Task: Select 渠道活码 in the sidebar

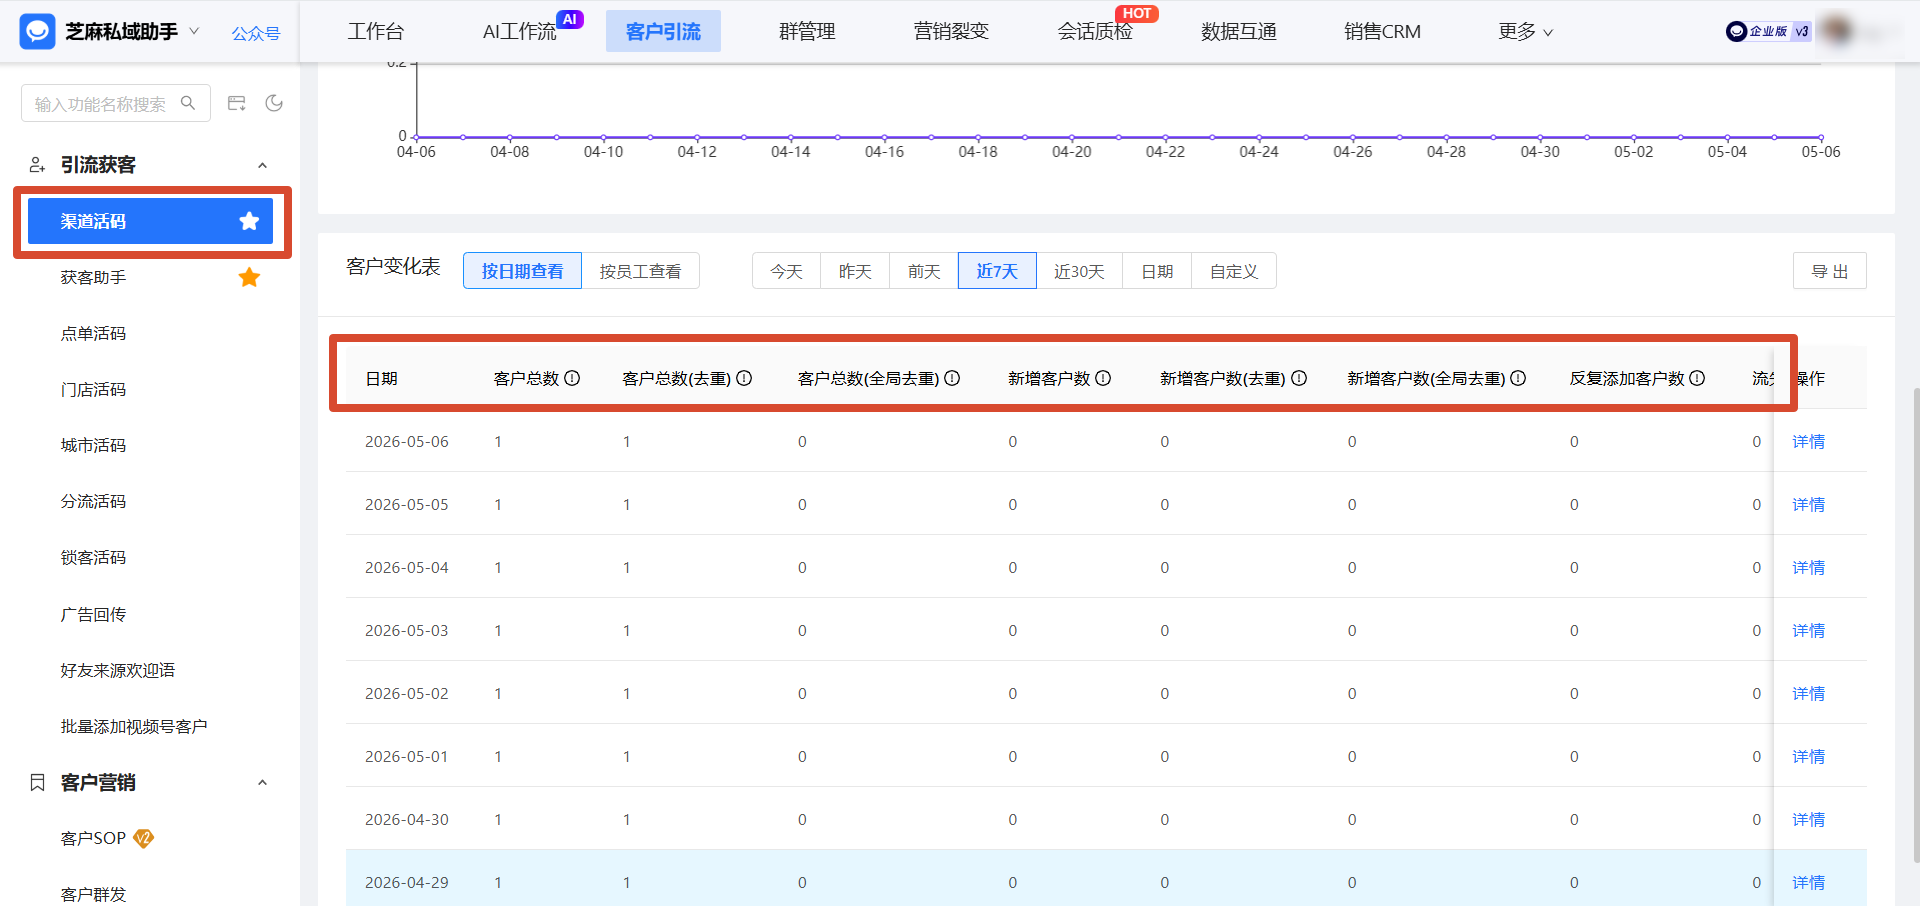Action: coord(150,221)
